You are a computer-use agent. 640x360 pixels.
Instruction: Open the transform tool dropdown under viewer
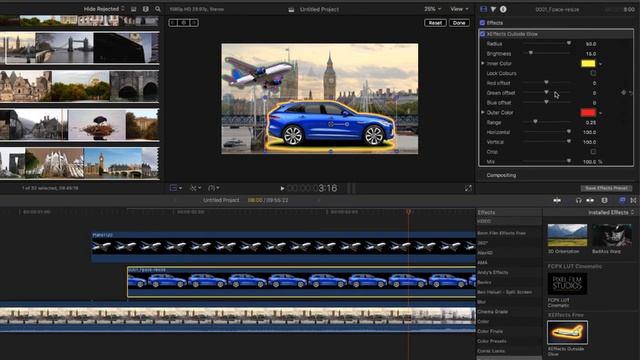click(176, 188)
